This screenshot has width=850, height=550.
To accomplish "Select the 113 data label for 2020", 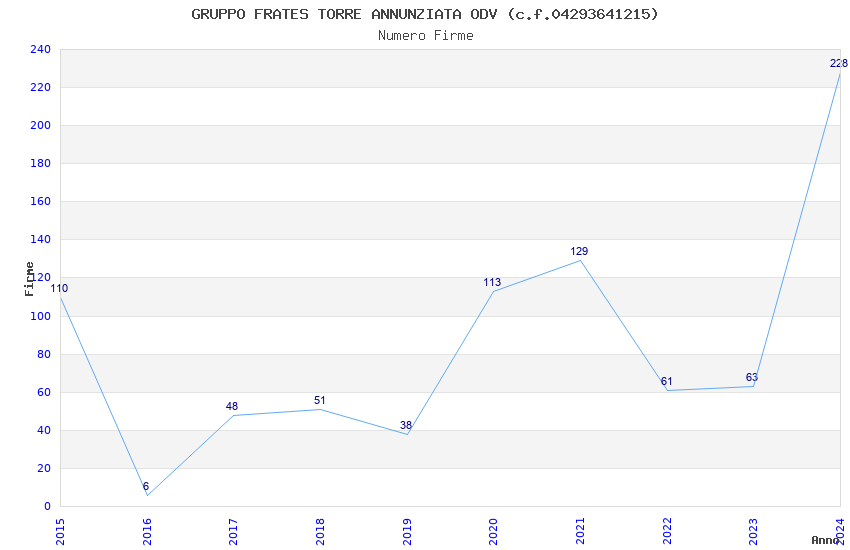I will (492, 282).
